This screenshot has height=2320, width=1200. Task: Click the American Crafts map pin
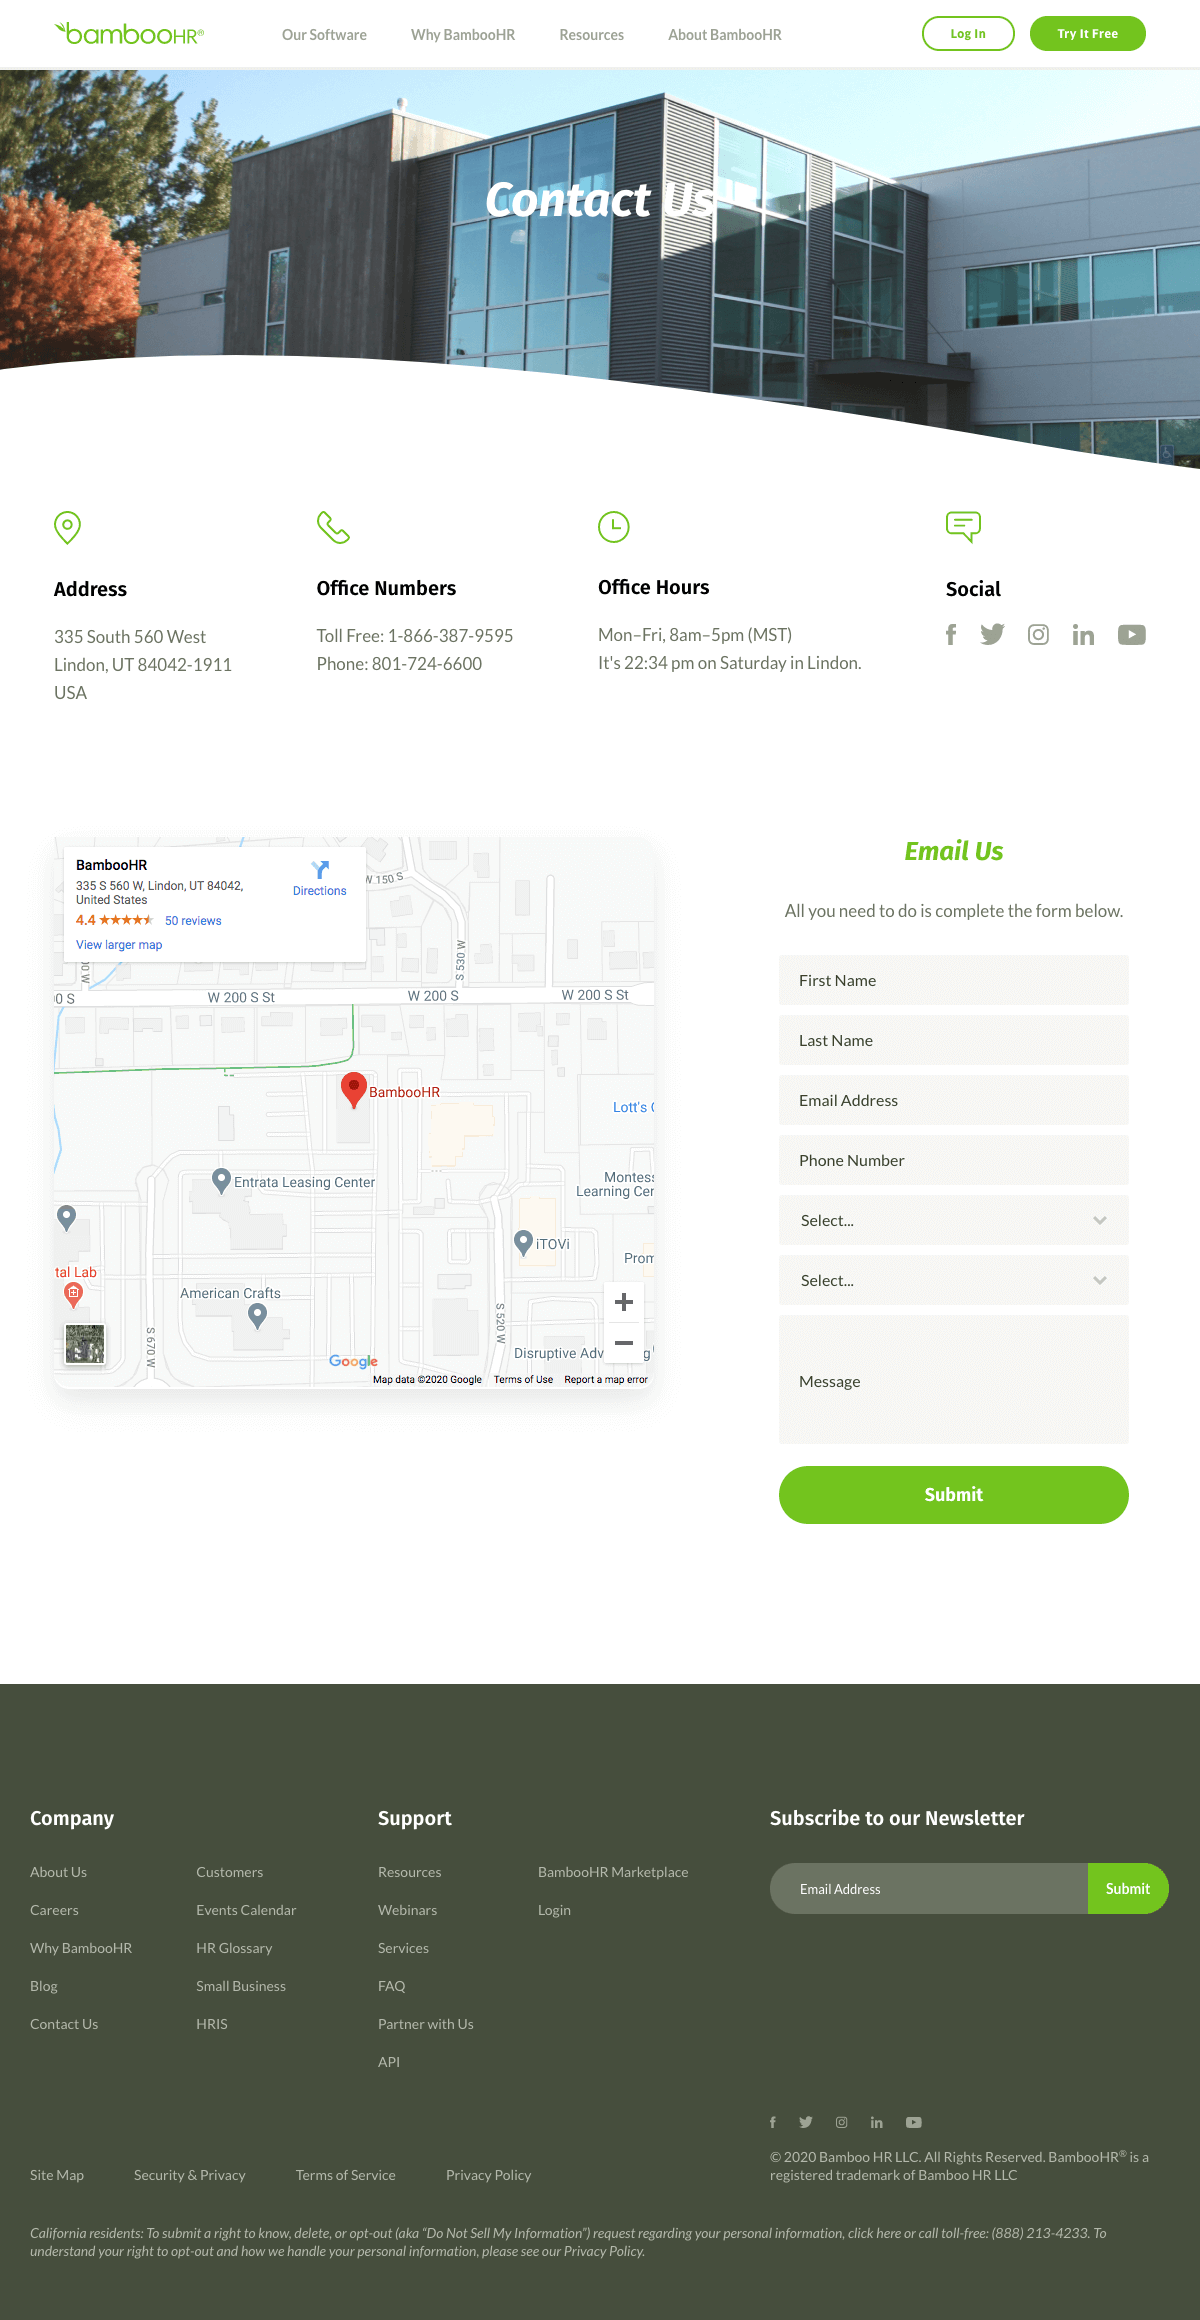coord(257,1316)
